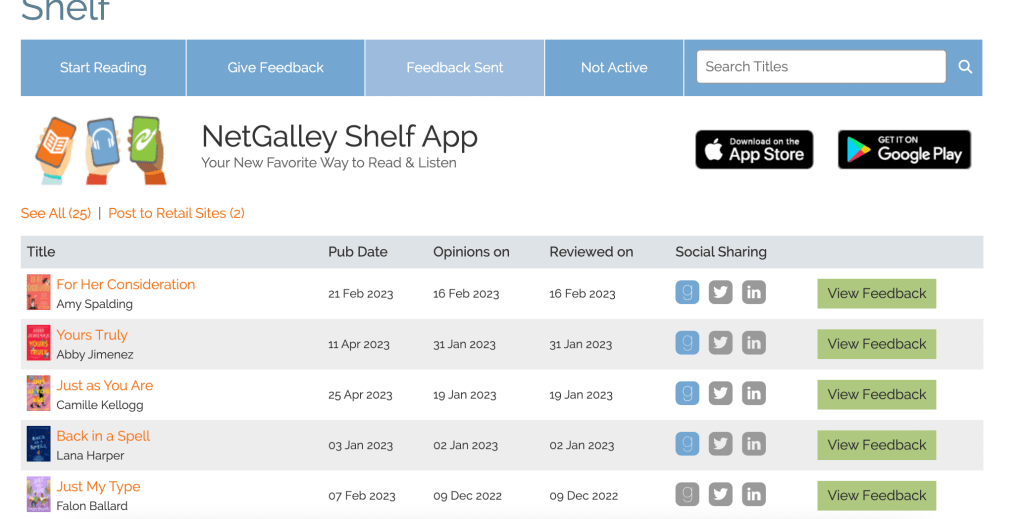Open the Yours Truly book cover thumbnail
Screen dimensions: 1022x519
38,343
